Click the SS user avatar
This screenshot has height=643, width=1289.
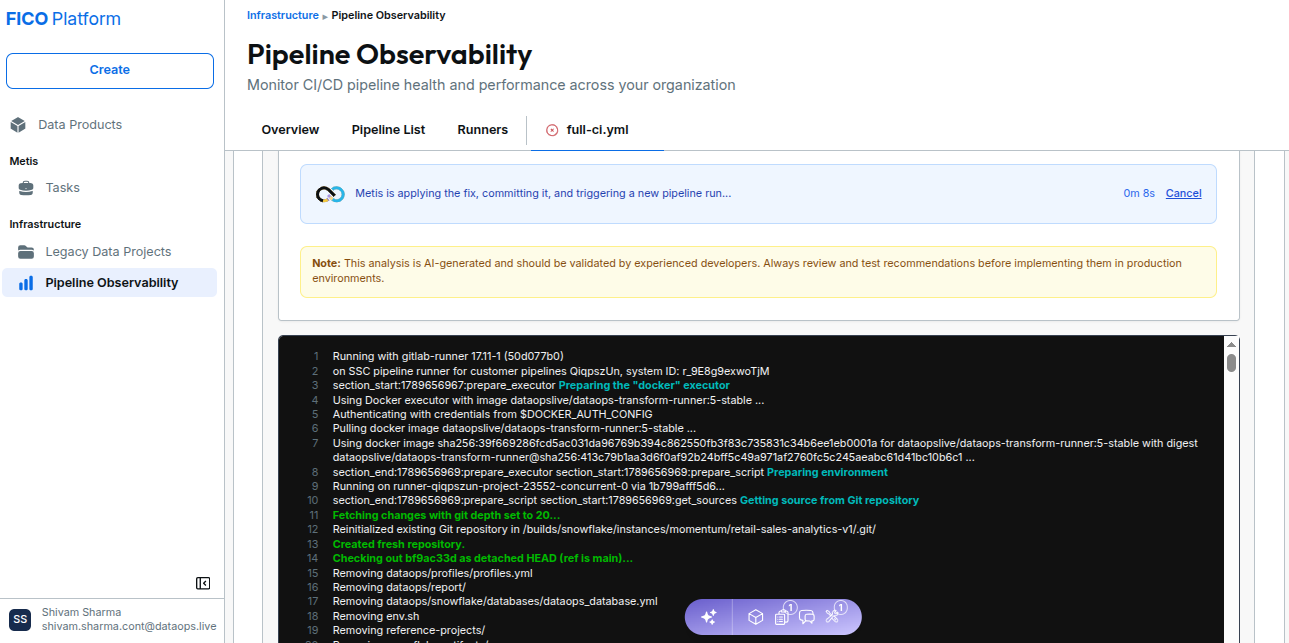[21, 619]
